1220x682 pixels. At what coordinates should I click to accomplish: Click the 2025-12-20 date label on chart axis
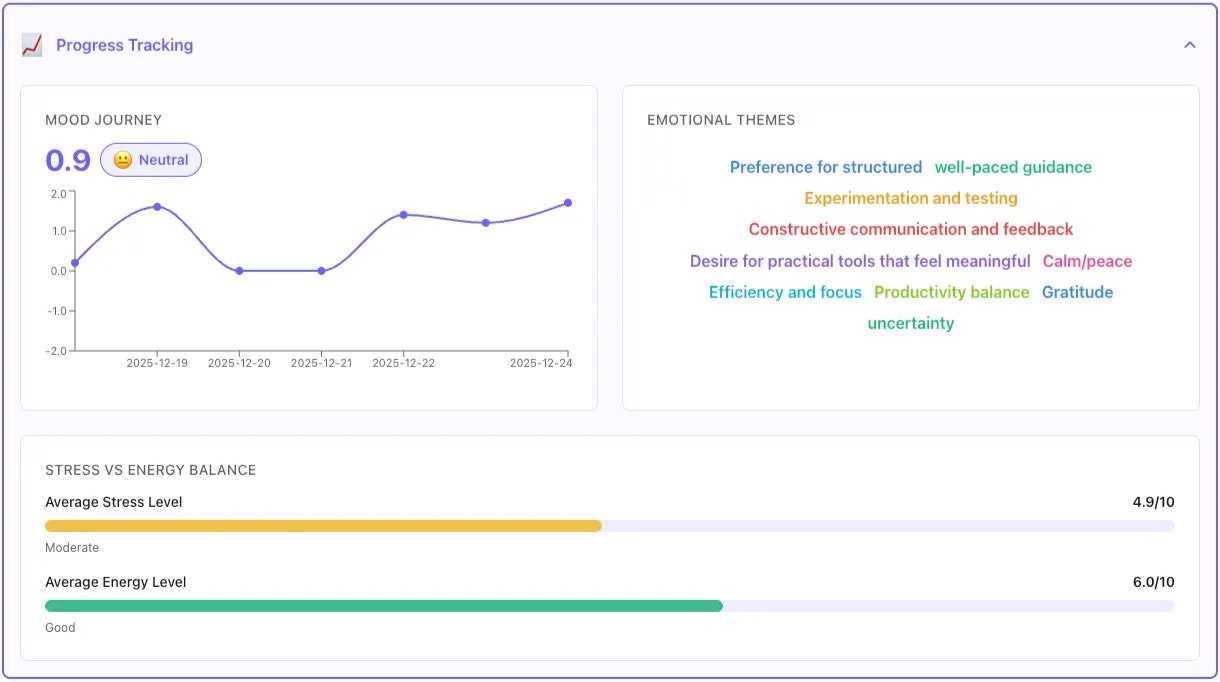tap(239, 364)
